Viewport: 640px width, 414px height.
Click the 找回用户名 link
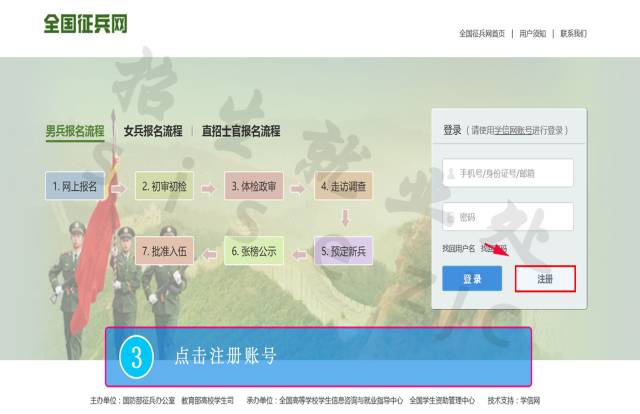459,248
